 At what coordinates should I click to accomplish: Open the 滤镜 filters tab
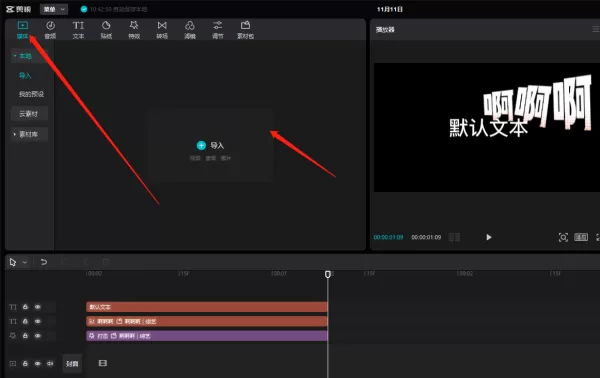point(190,30)
